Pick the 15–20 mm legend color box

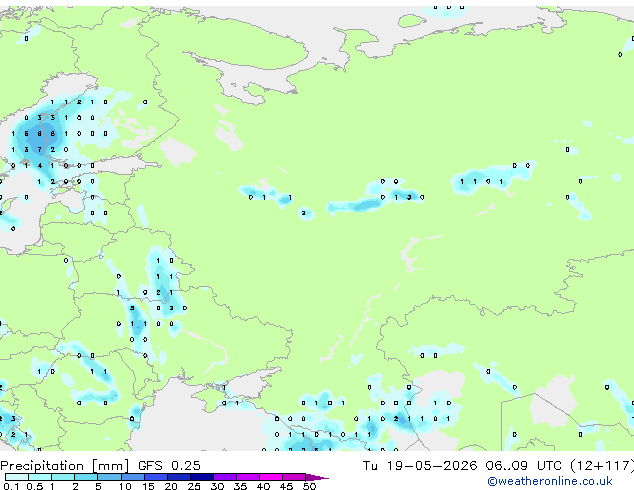pos(156,477)
